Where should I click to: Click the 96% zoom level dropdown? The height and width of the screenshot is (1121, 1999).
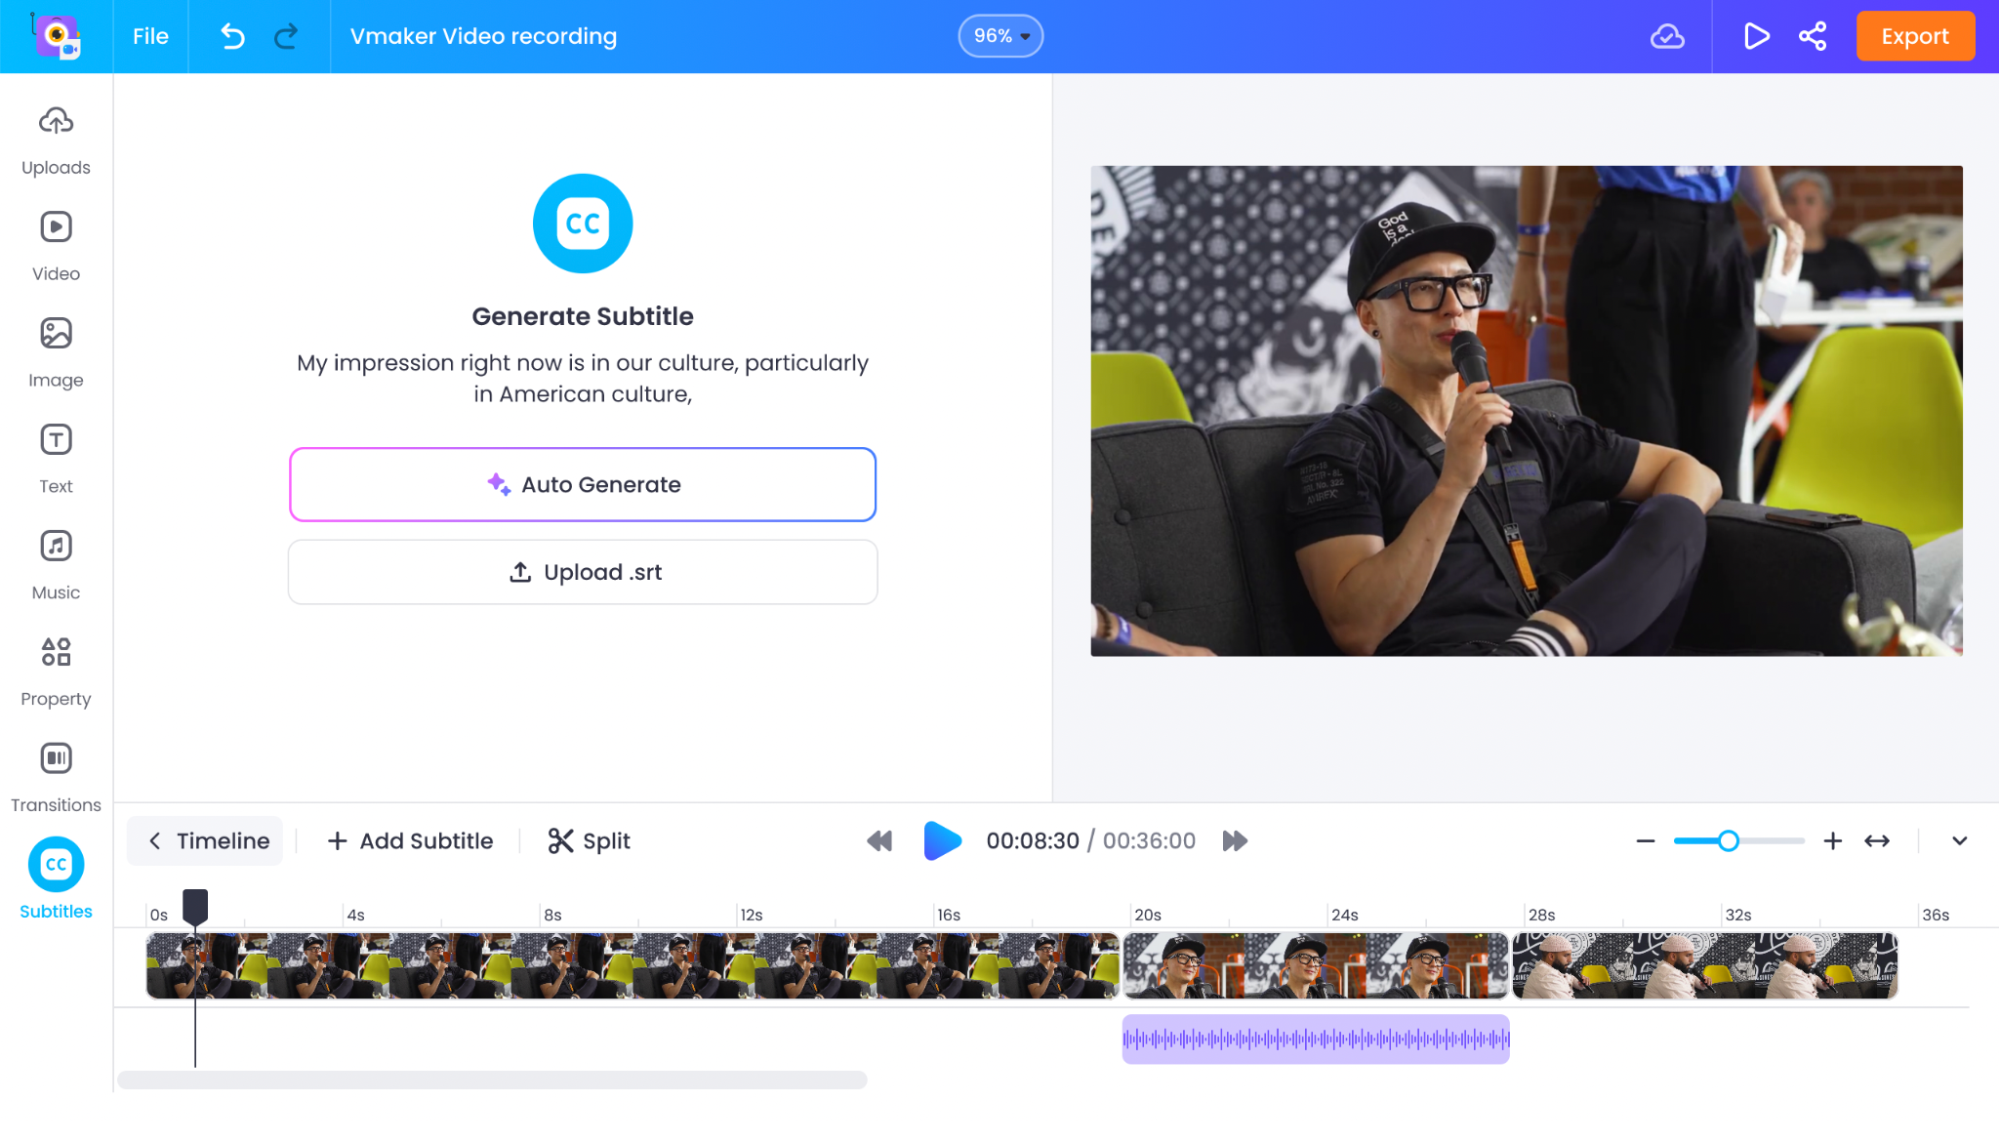pyautogui.click(x=1000, y=36)
